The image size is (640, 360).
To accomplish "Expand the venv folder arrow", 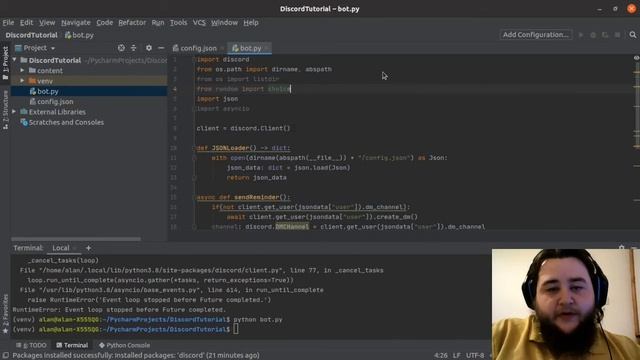I will click(22, 81).
